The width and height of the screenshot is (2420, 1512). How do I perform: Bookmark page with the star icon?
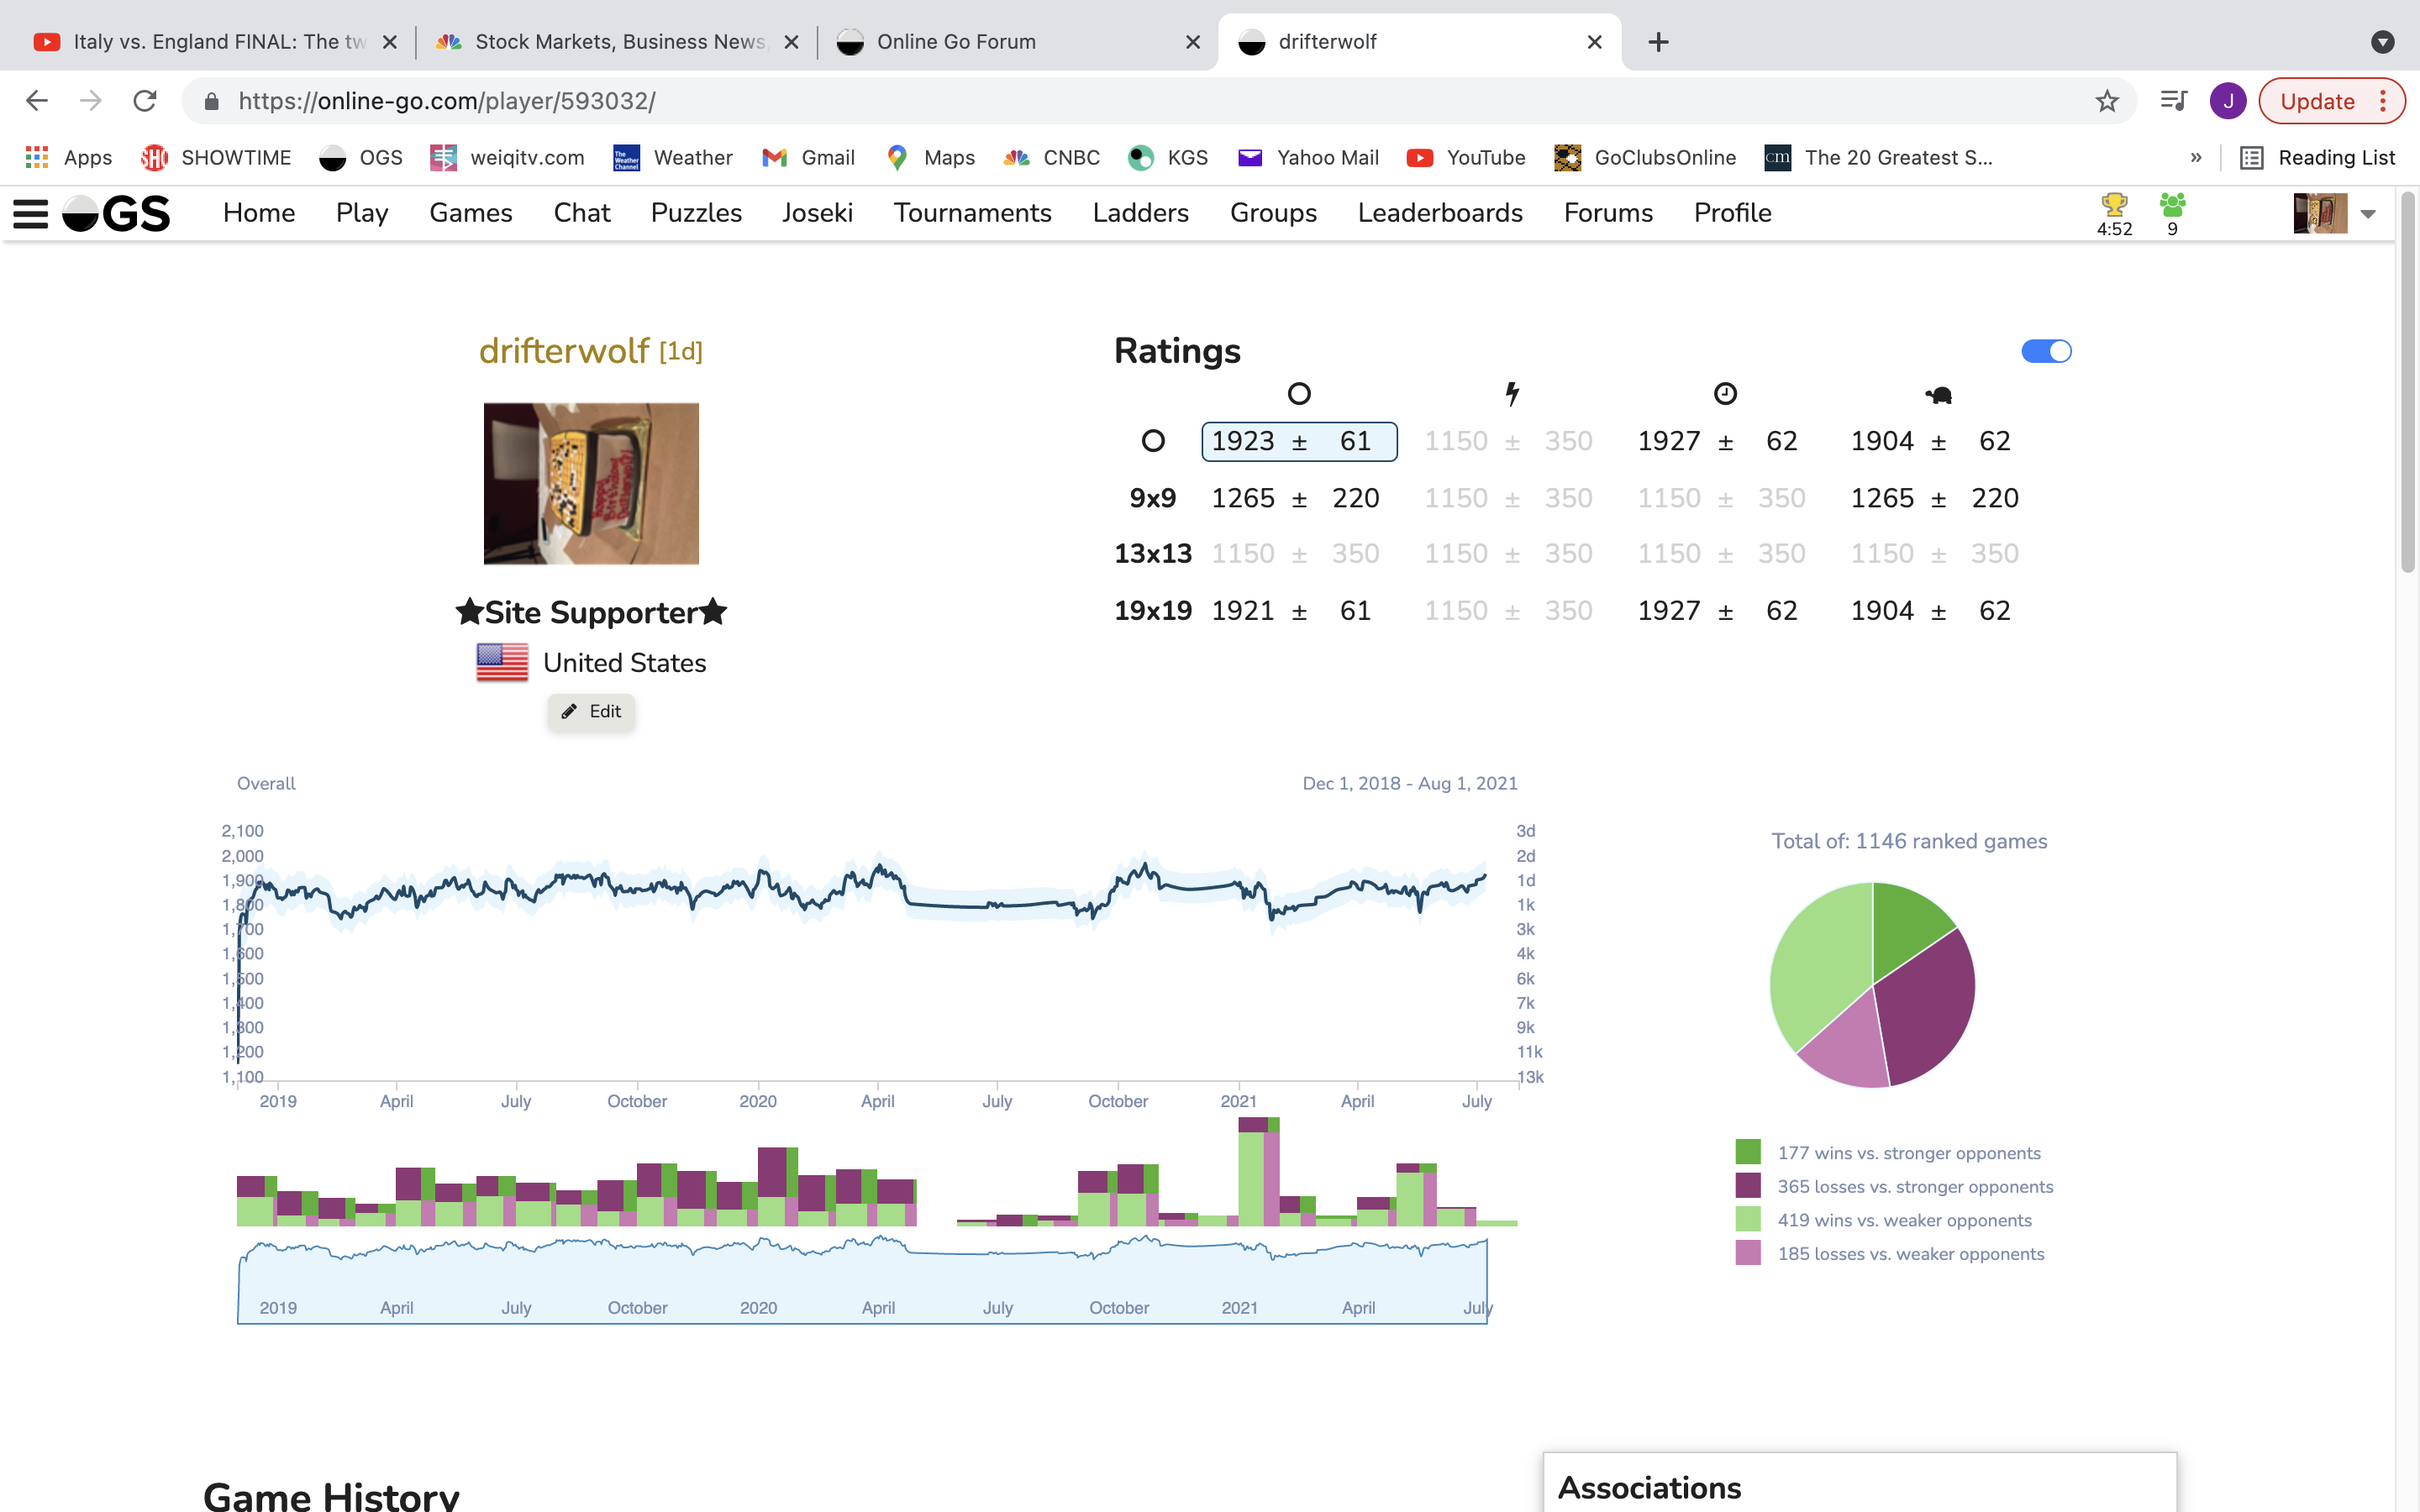(2107, 101)
